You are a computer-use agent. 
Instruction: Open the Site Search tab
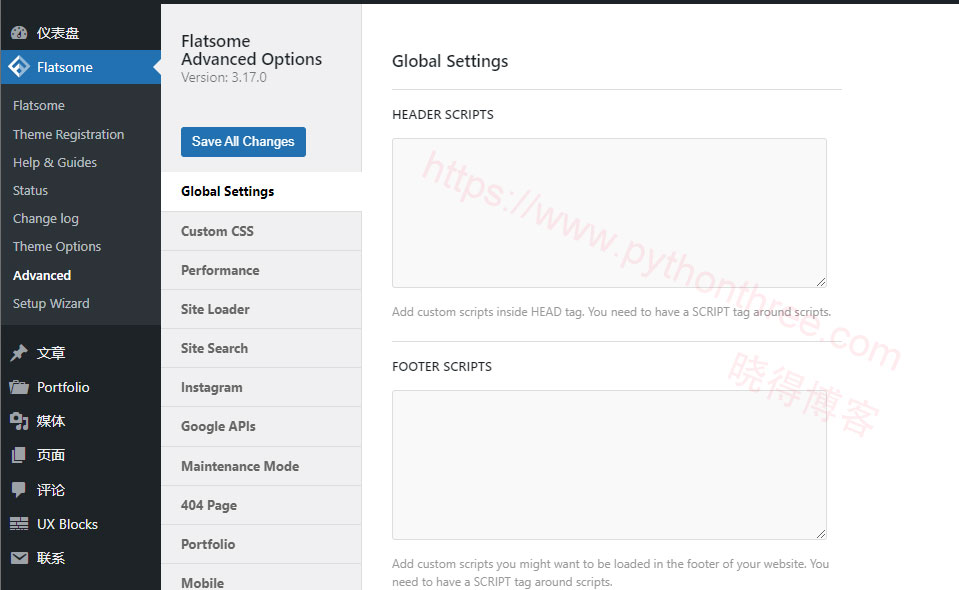[x=261, y=348]
